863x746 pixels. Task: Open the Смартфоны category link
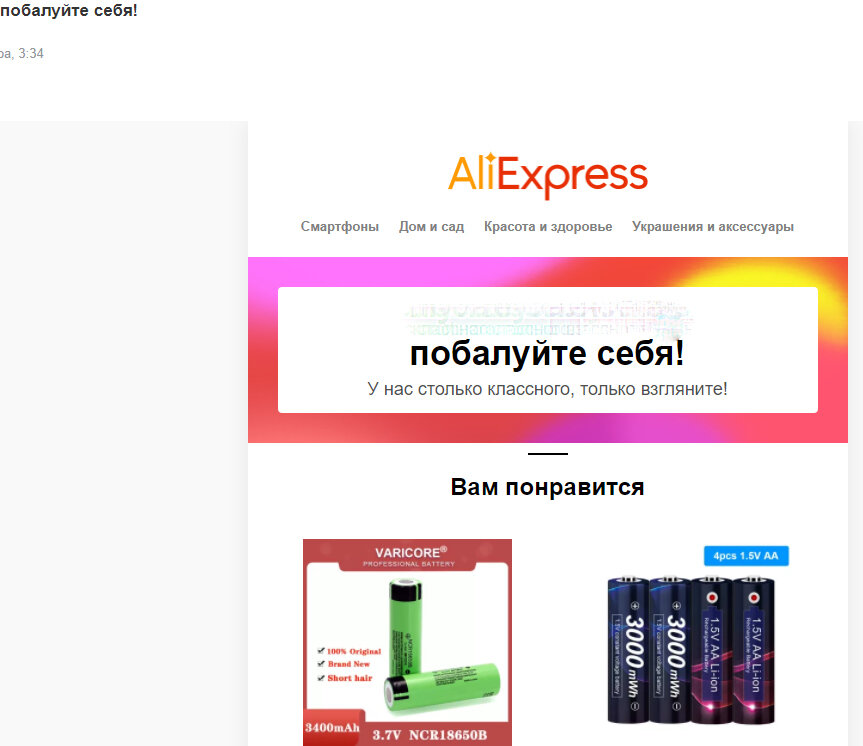coord(340,227)
